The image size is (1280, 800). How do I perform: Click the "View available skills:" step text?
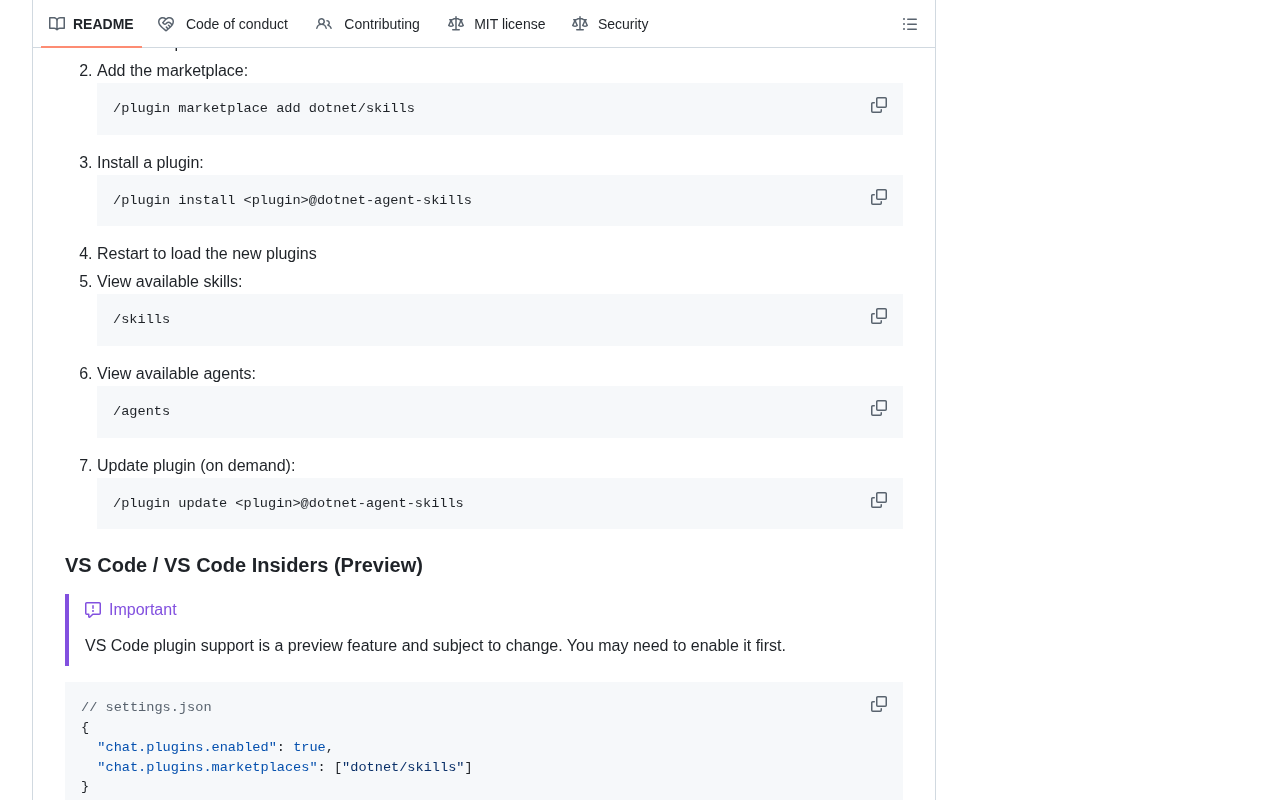(x=170, y=282)
